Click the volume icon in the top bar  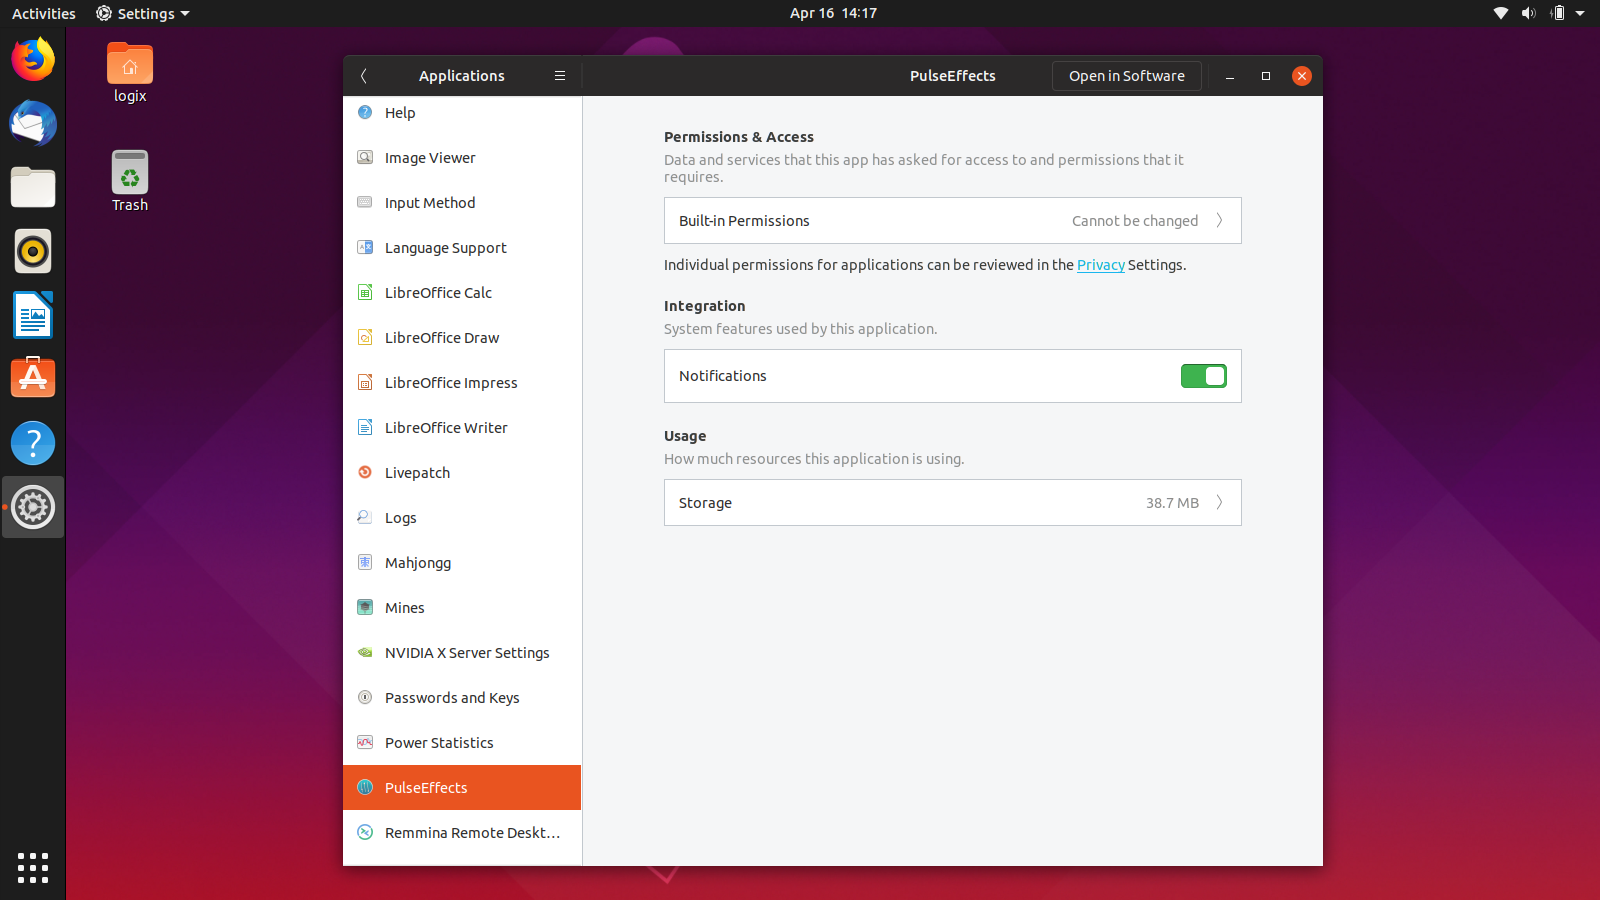(x=1530, y=13)
